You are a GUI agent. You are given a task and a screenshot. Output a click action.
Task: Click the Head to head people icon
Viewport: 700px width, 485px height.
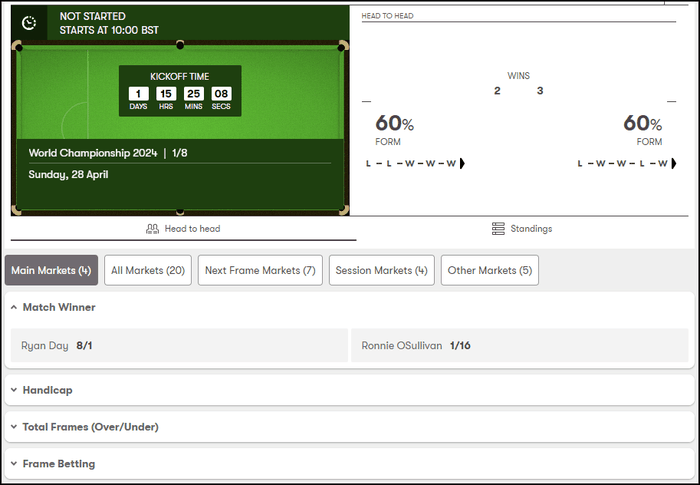click(152, 229)
